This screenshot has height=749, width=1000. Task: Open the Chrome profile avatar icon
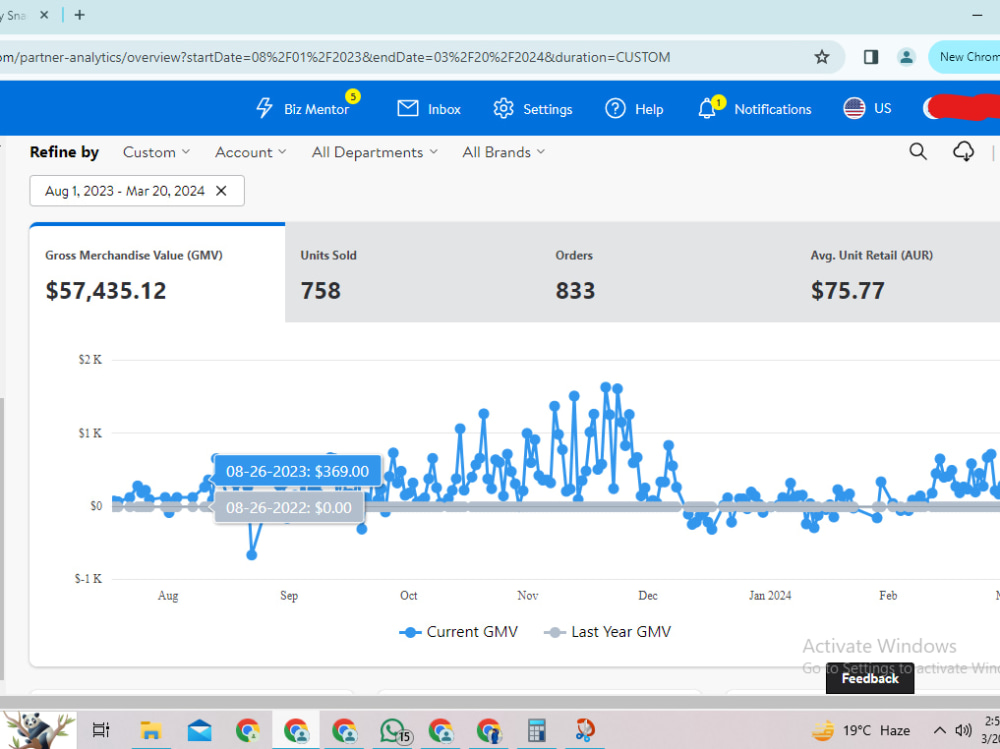(906, 57)
